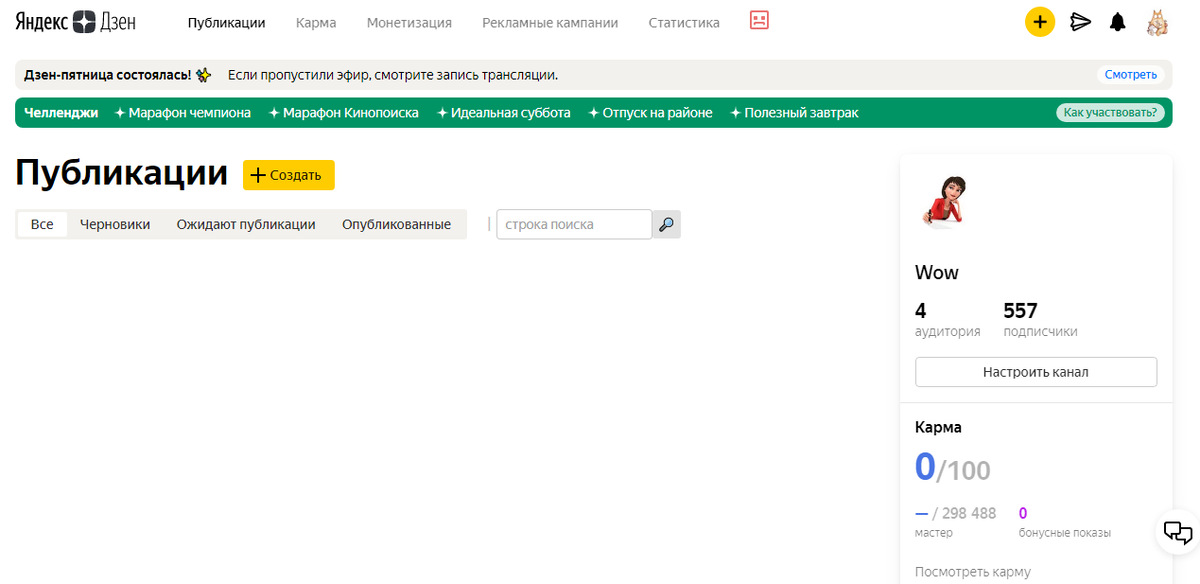This screenshot has width=1200, height=584.
Task: Focus the строка поиска input field
Action: pyautogui.click(x=574, y=225)
